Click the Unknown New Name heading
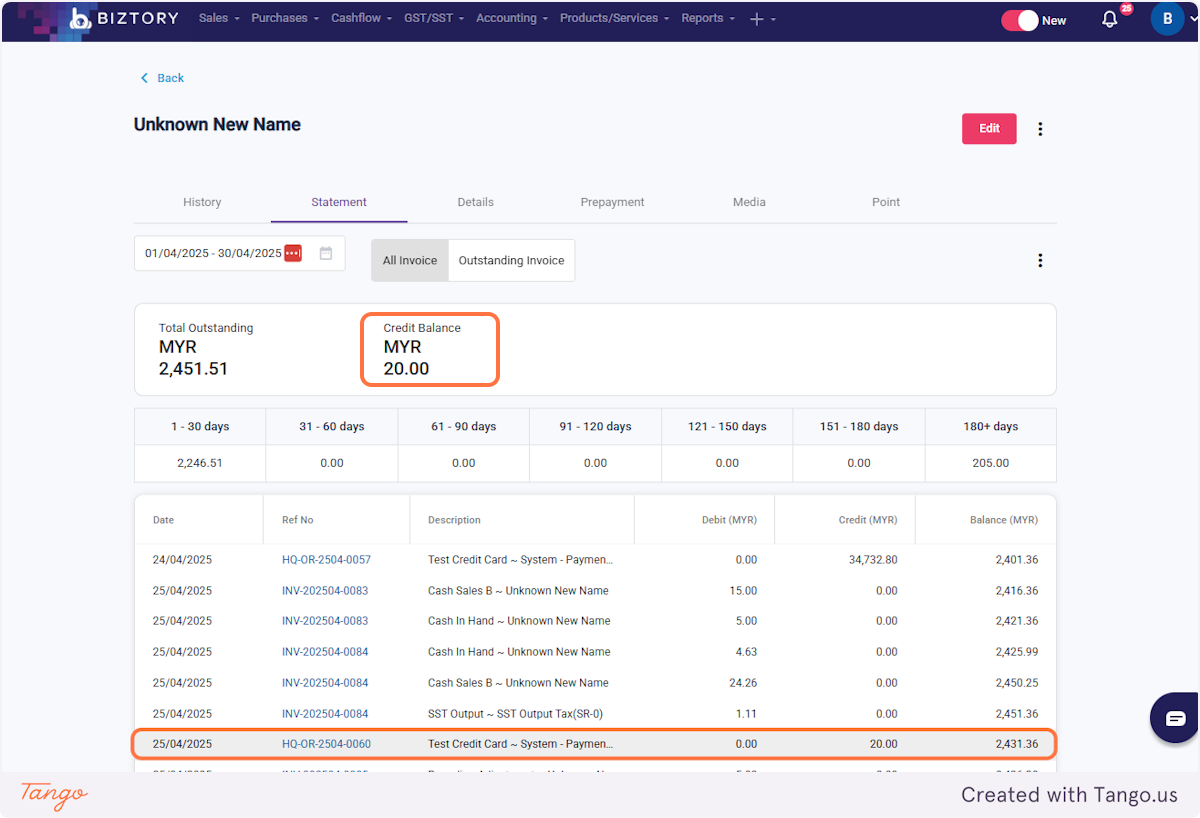 pyautogui.click(x=217, y=125)
